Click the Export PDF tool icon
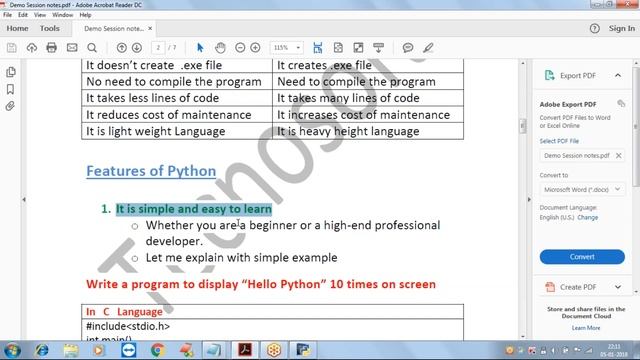This screenshot has width=640, height=360. (549, 76)
